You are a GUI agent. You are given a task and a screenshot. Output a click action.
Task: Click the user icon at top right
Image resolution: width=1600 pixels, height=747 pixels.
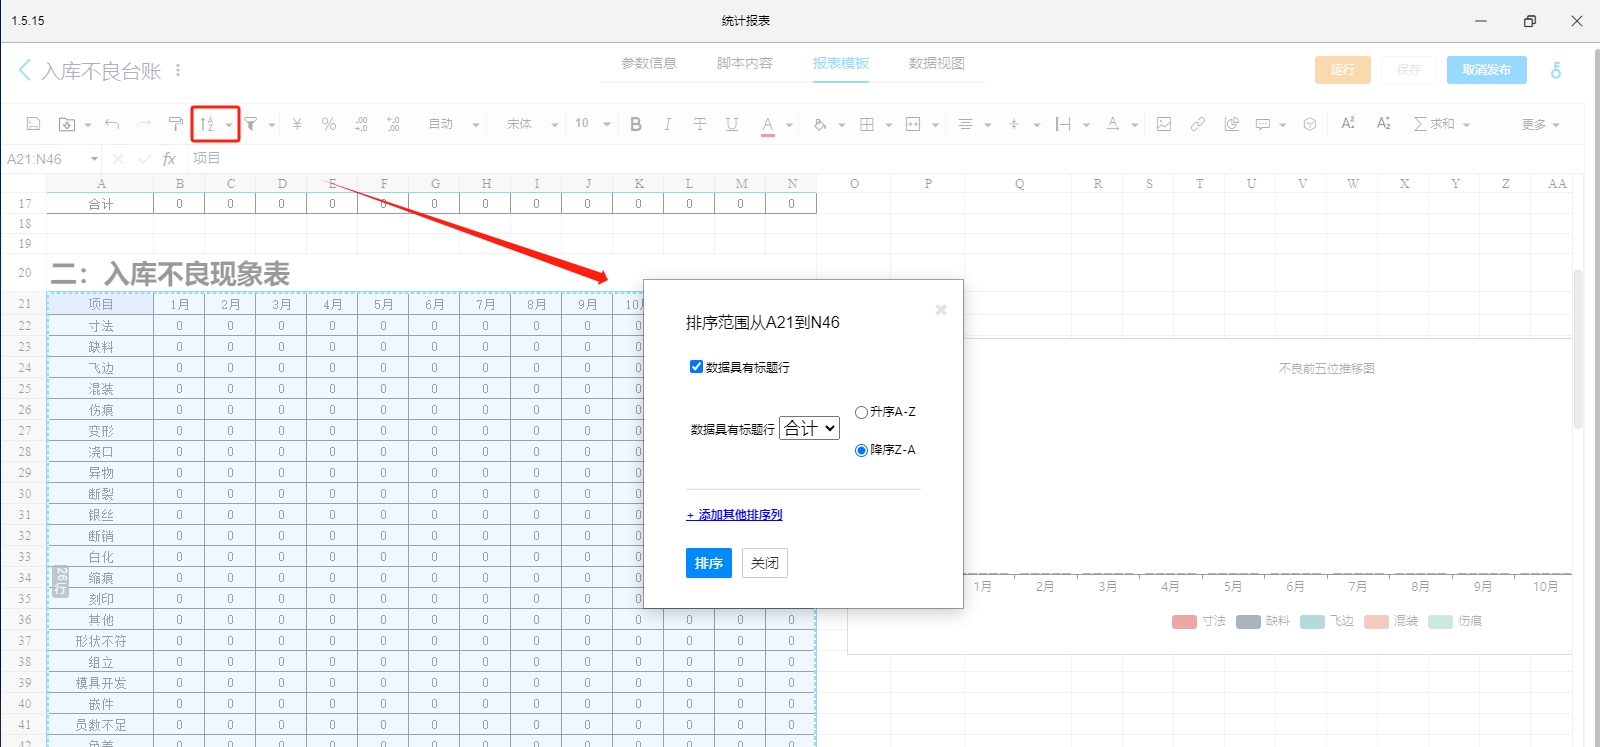(x=1556, y=70)
